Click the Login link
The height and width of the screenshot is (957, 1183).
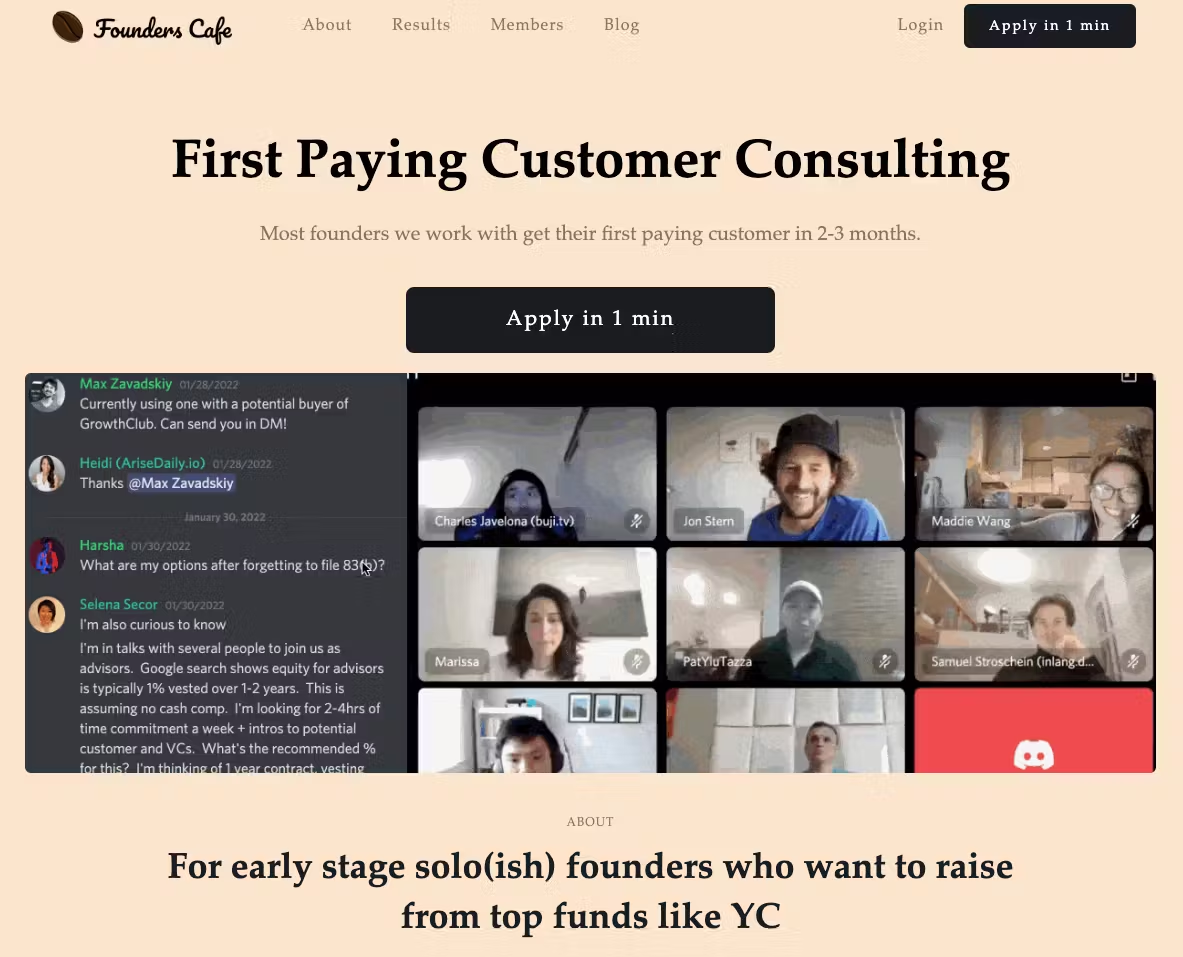[920, 25]
